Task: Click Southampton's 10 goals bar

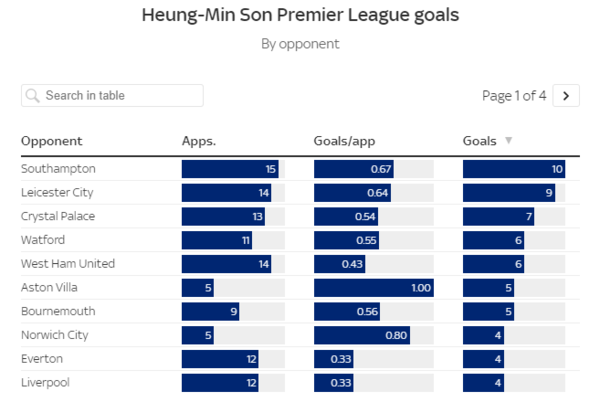Action: 515,169
